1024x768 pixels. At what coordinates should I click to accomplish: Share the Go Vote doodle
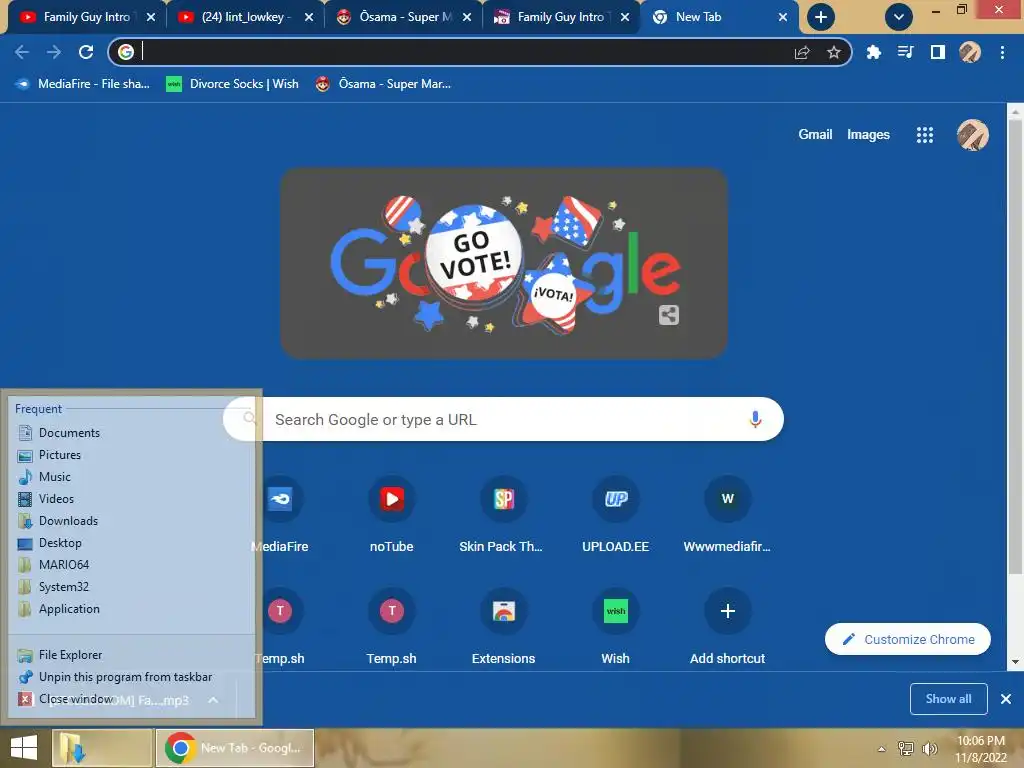click(x=669, y=315)
